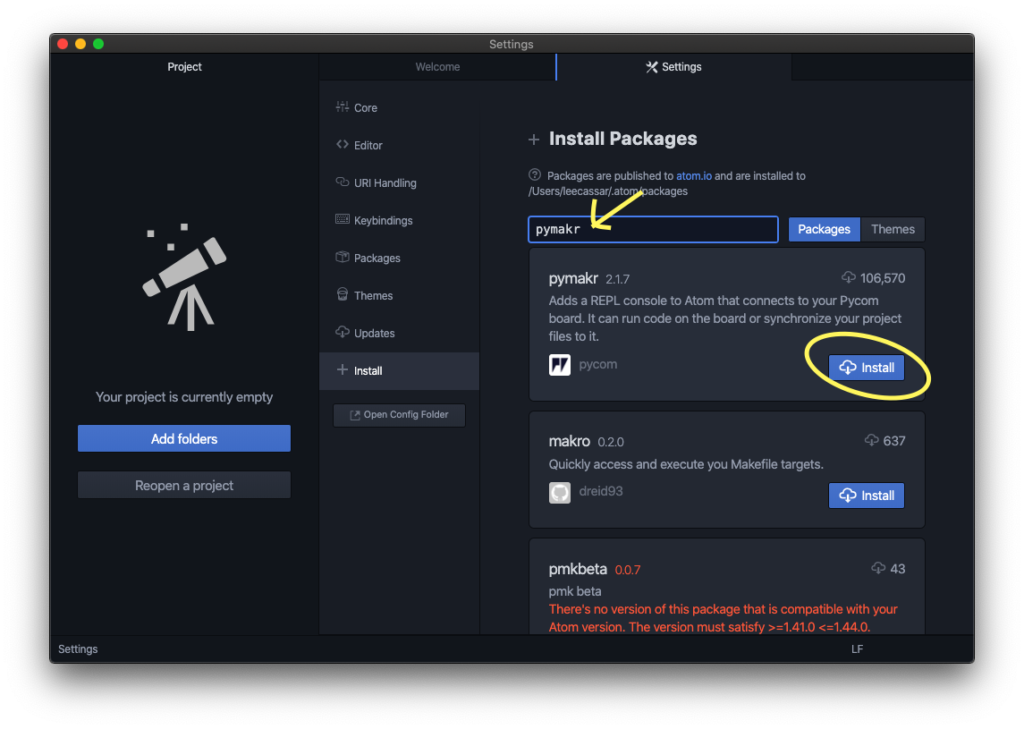Open the pymakr package title
Screen dimensions: 1024x729
[x=573, y=279]
